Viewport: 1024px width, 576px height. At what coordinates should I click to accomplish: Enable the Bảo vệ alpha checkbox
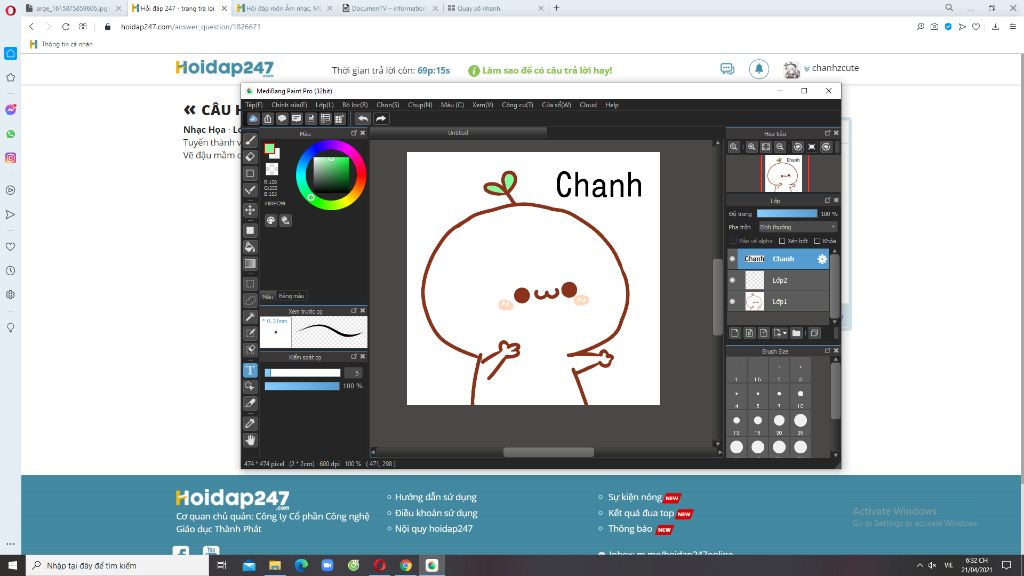(734, 241)
